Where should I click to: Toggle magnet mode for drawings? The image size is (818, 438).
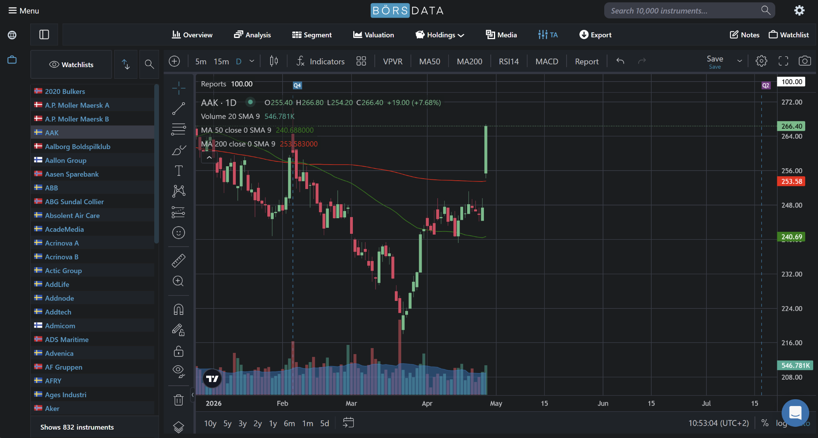click(178, 309)
